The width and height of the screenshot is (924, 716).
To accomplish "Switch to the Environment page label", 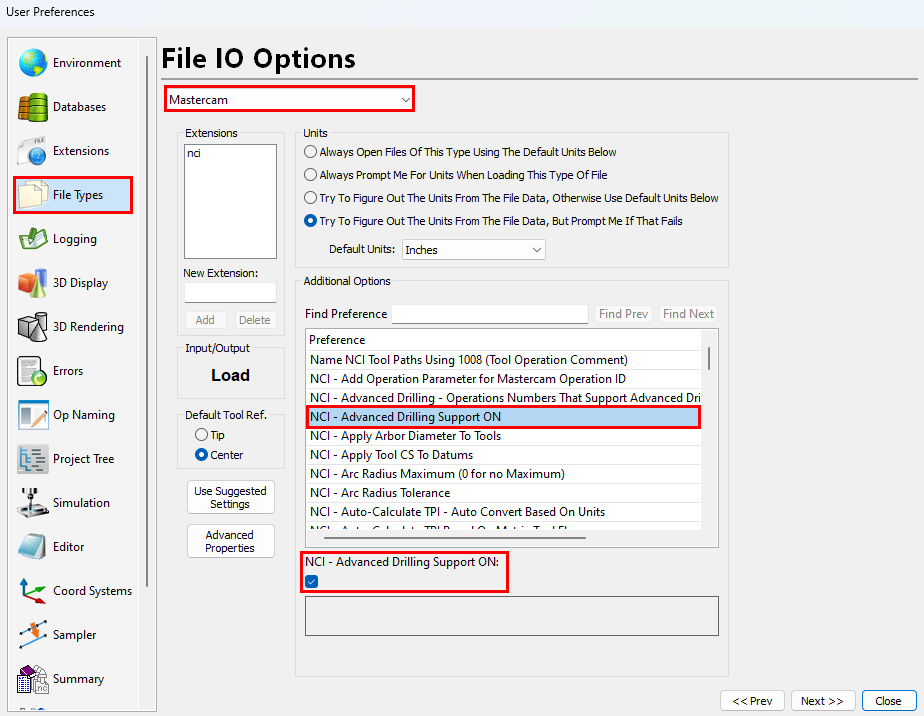I will (87, 63).
